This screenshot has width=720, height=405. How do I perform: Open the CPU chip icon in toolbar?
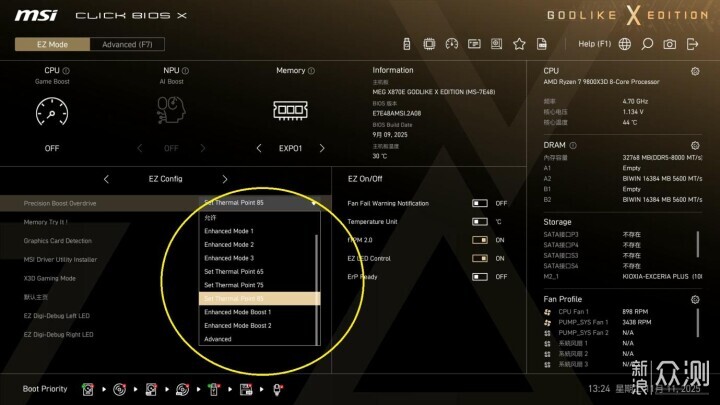coord(429,44)
